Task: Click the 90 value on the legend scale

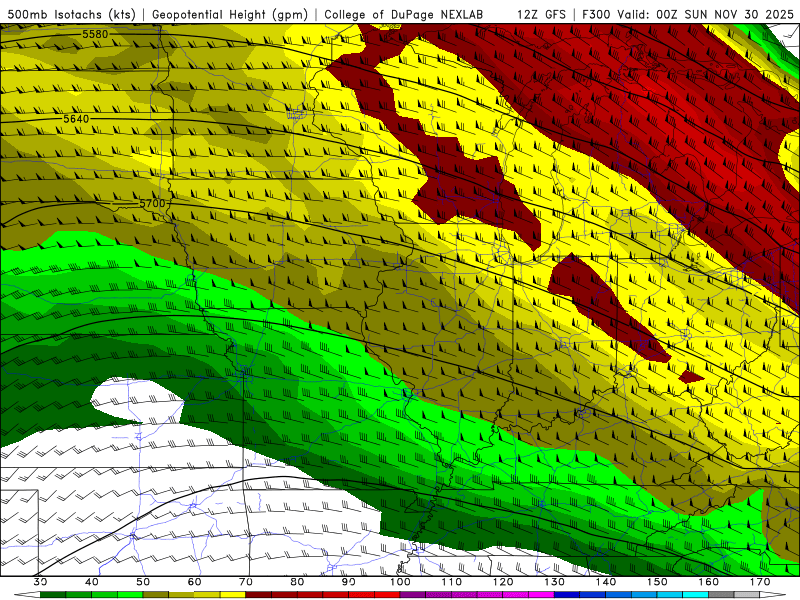Action: 348,582
